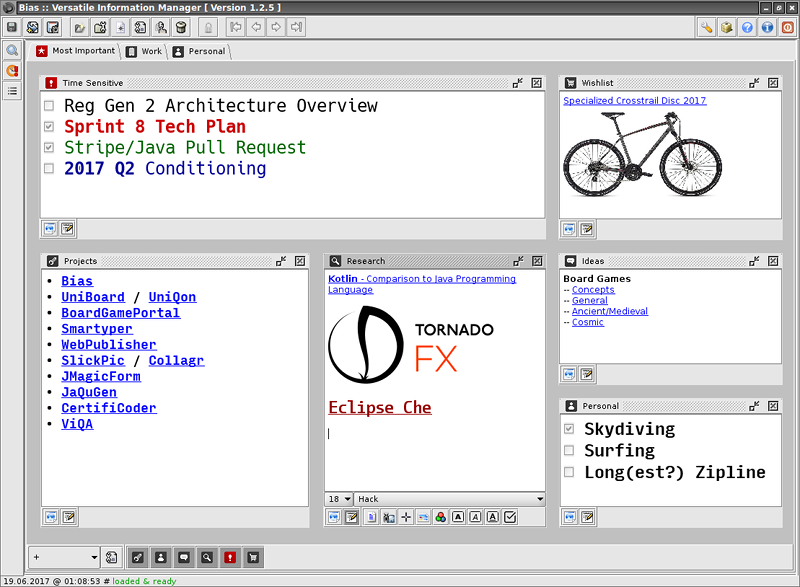
Task: Open the Hack font family dropdown
Action: (x=450, y=499)
